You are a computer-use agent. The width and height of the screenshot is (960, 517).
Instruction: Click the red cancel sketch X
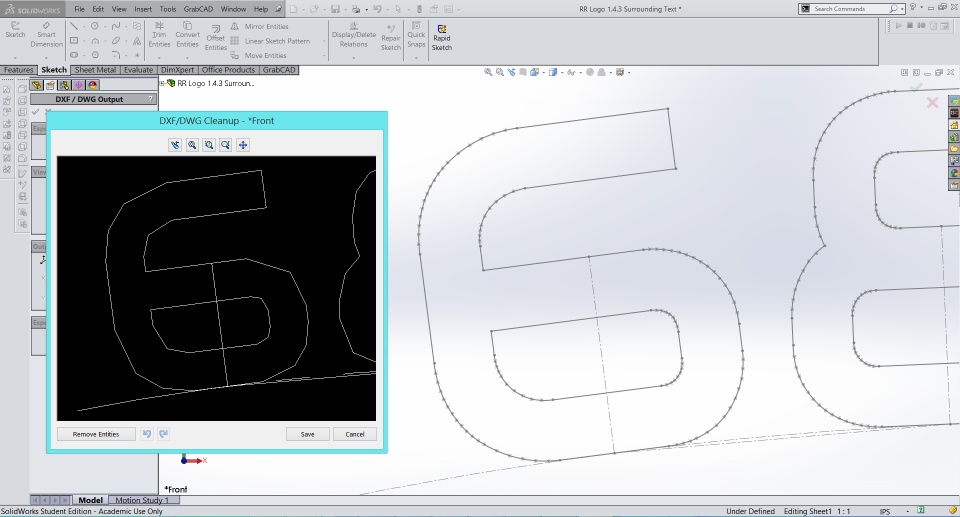point(932,103)
